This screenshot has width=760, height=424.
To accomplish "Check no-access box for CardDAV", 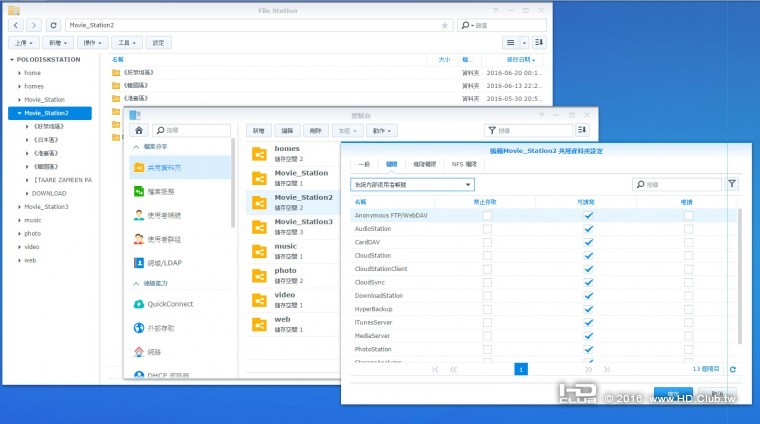I will coord(487,241).
